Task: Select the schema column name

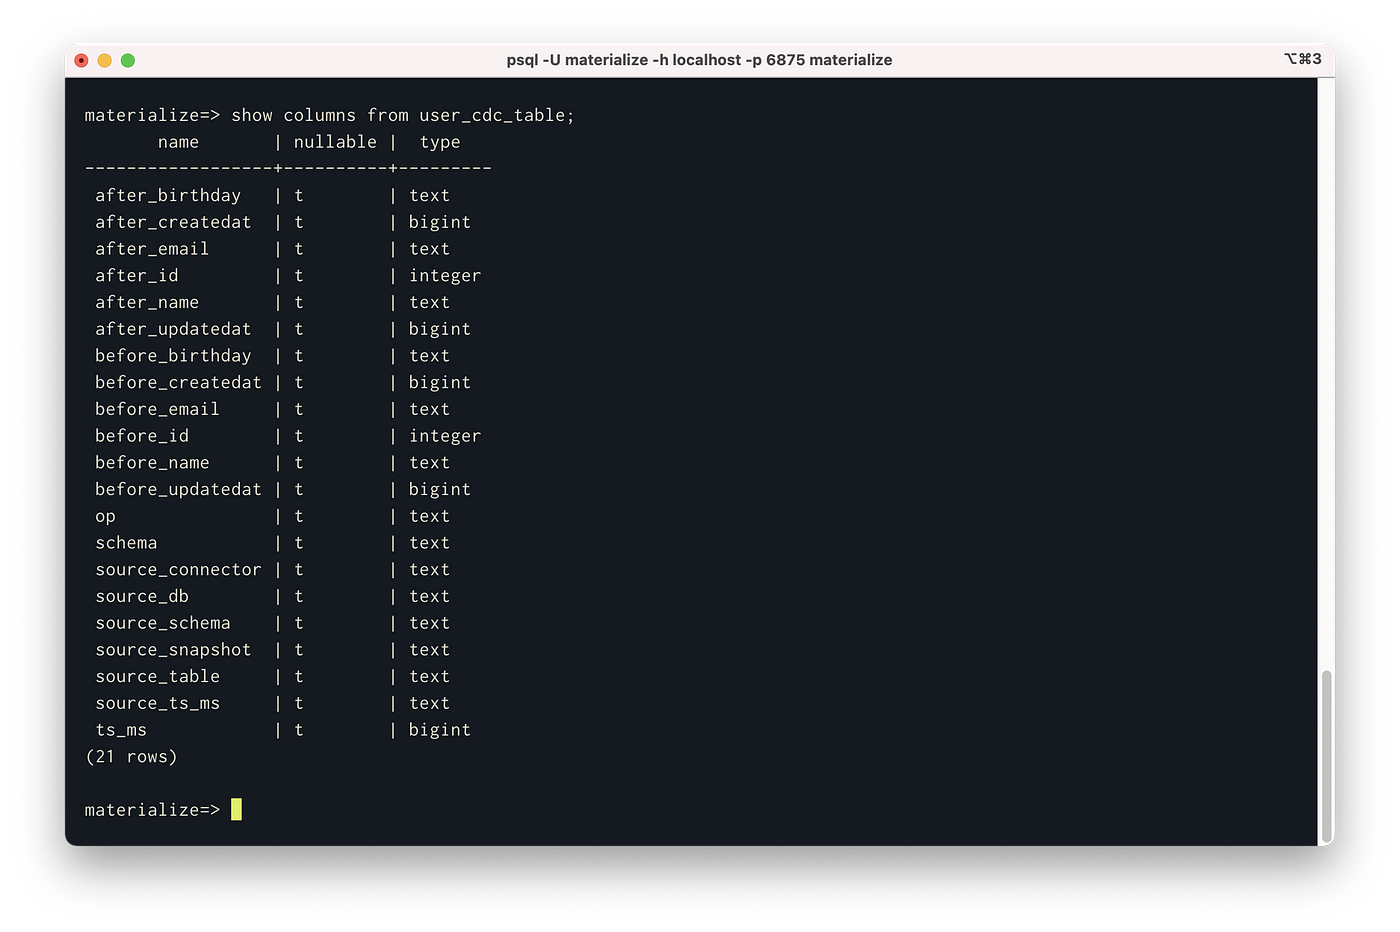Action: tap(126, 543)
